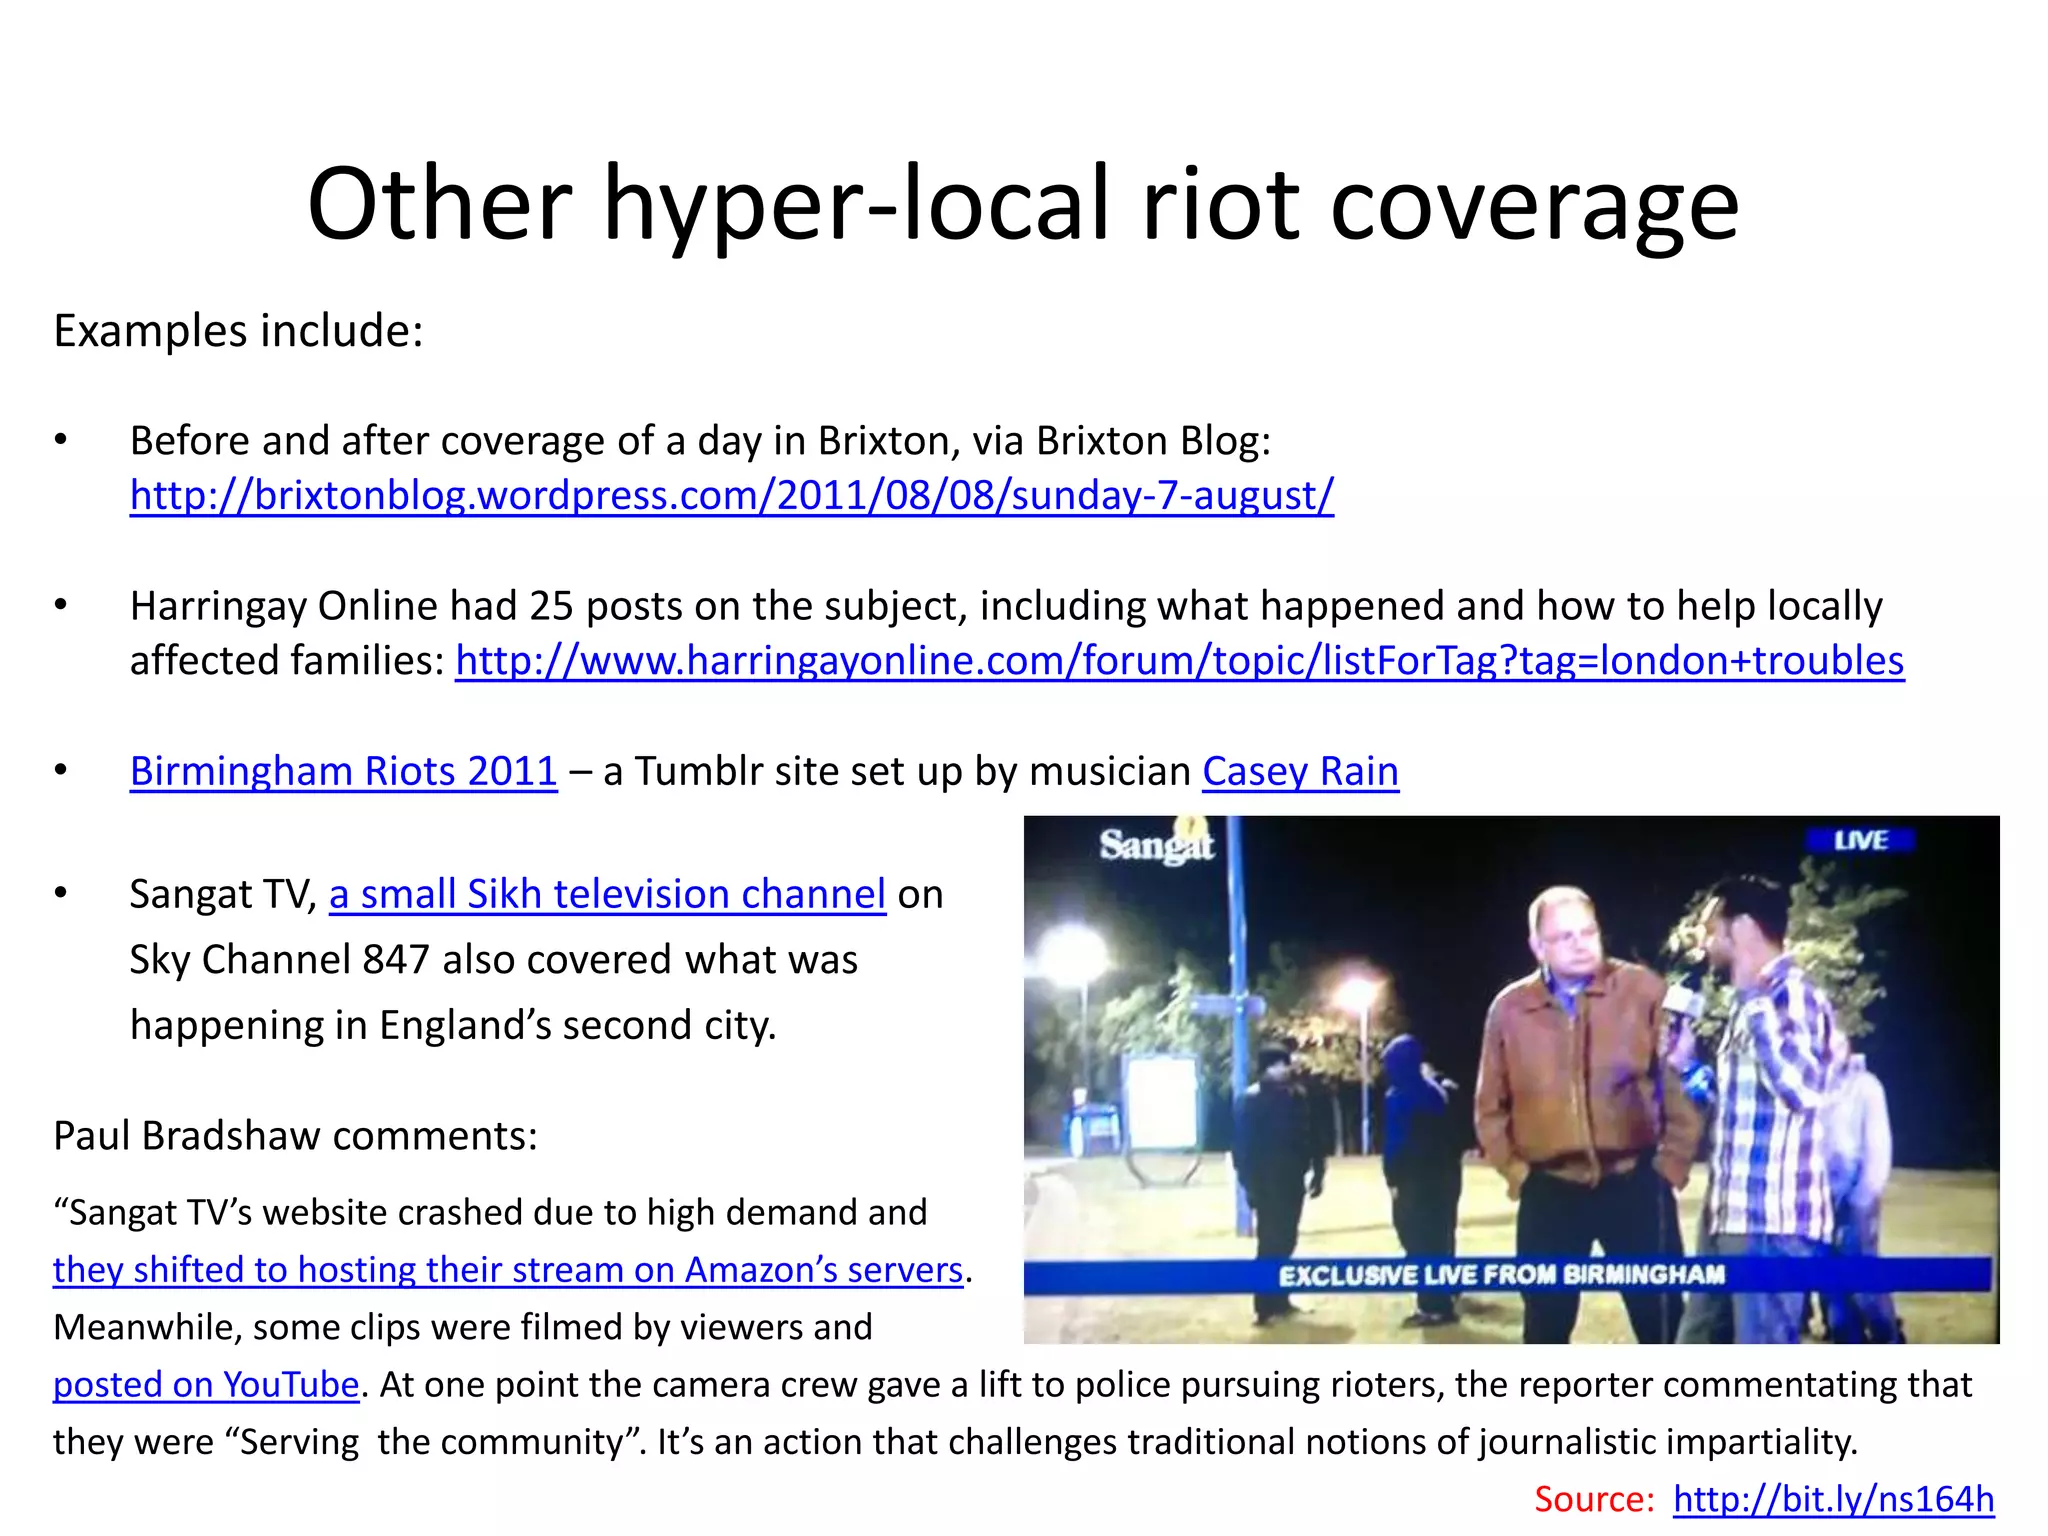
Task: Click the 'happening in England's second city.' line
Action: (453, 1026)
